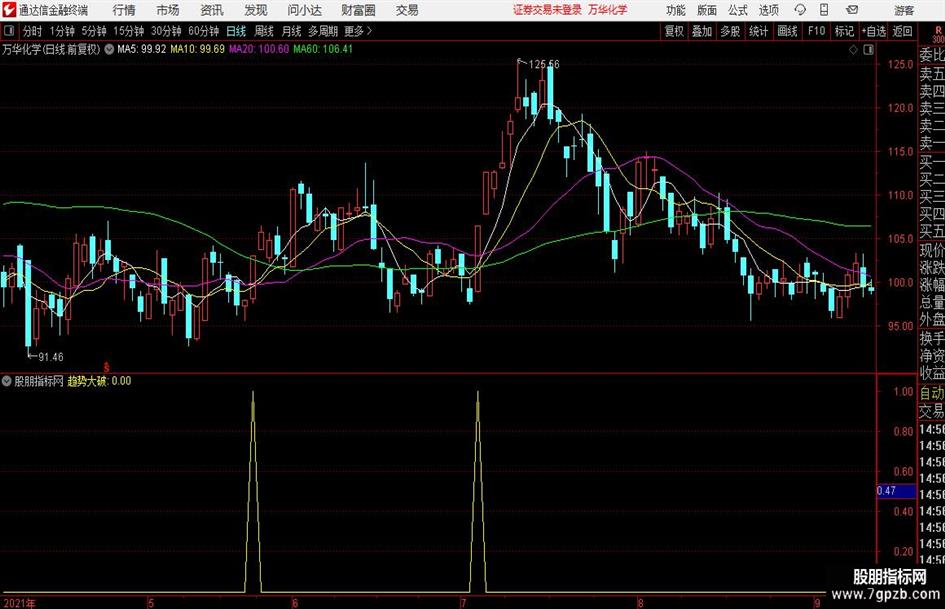Open the 市场 menu
The image size is (945, 609).
168,10
